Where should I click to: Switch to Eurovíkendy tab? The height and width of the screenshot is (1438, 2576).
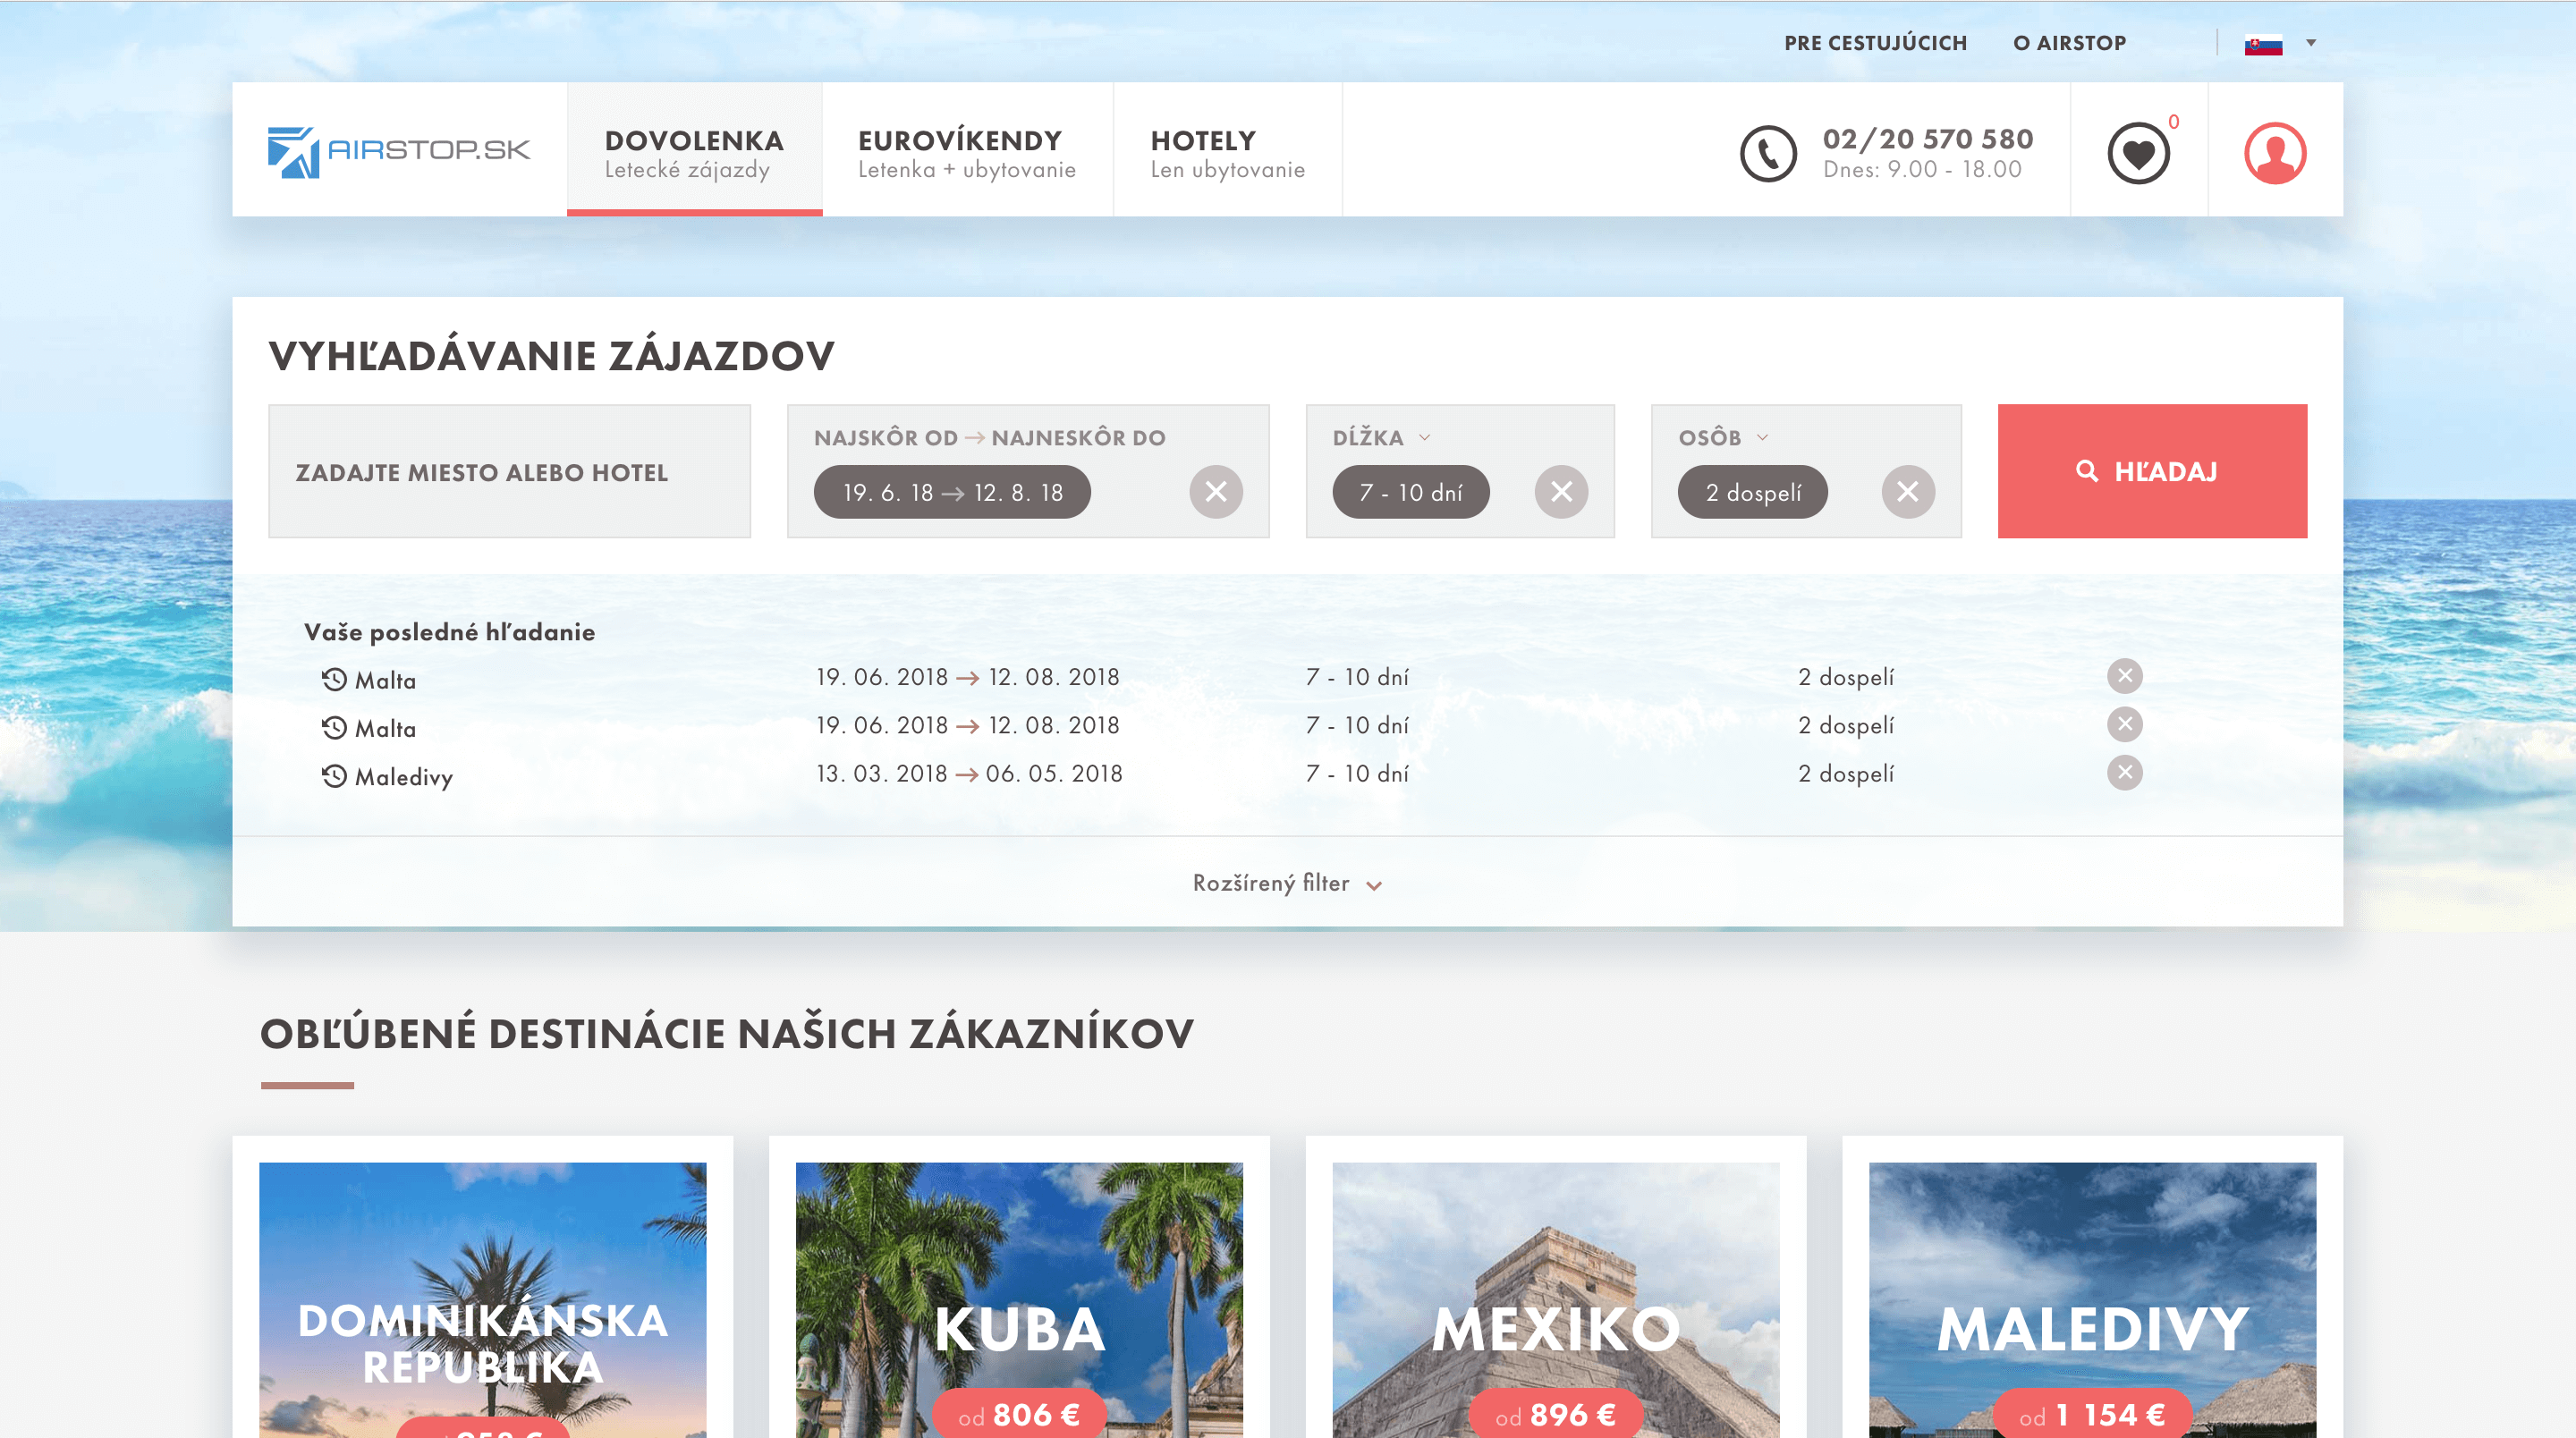[966, 152]
